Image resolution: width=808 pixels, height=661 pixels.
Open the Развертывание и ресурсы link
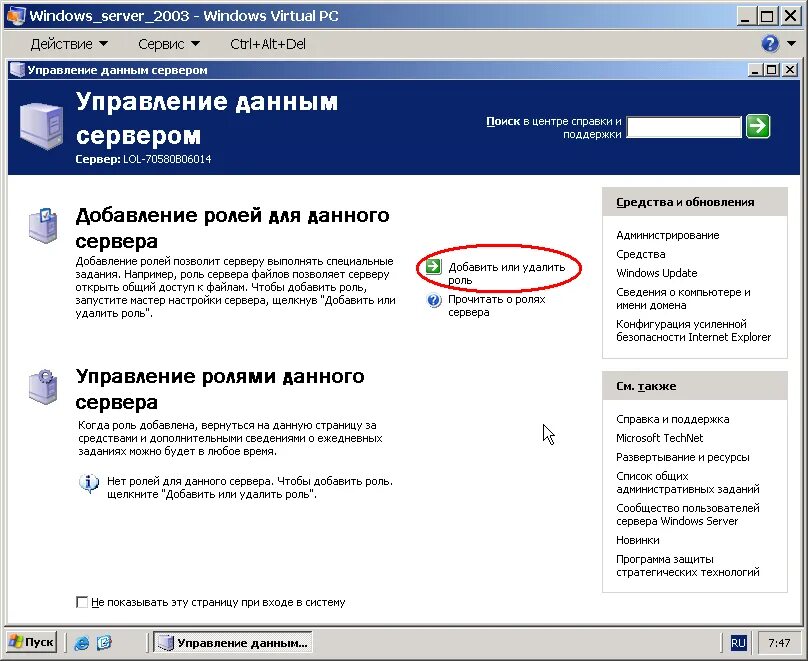(x=682, y=457)
